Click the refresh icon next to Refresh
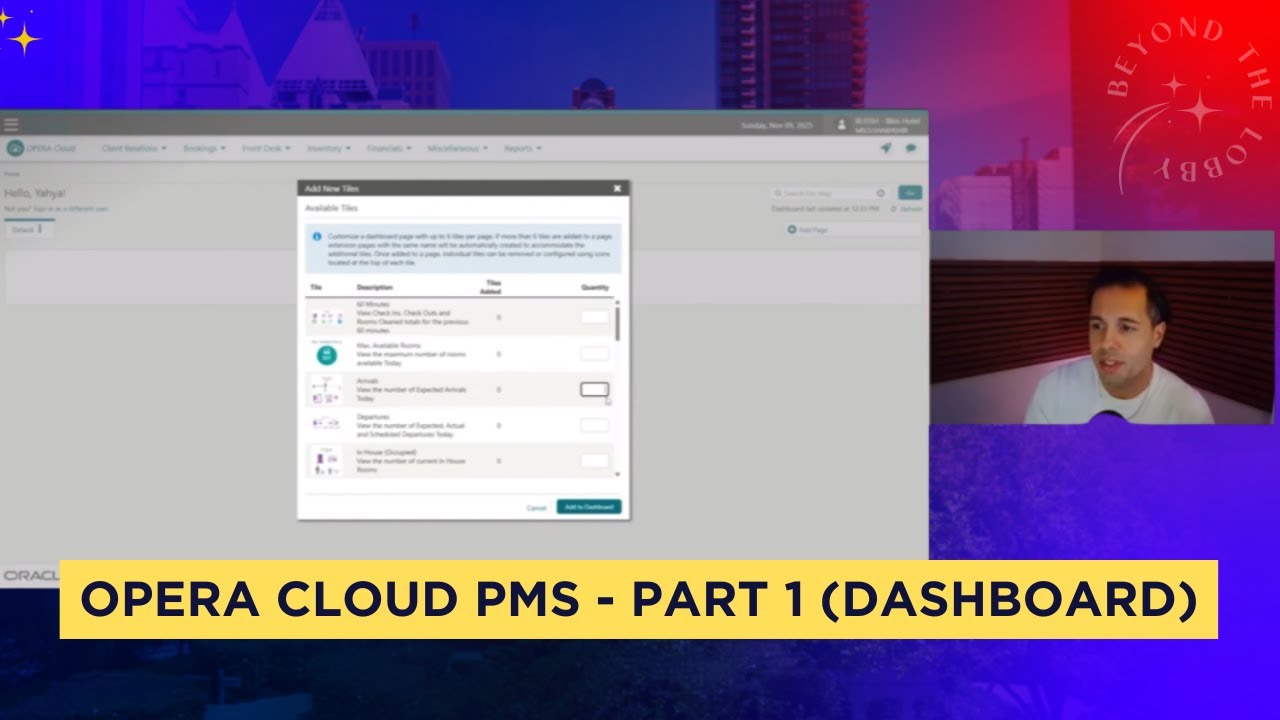The width and height of the screenshot is (1280, 720). pos(893,209)
